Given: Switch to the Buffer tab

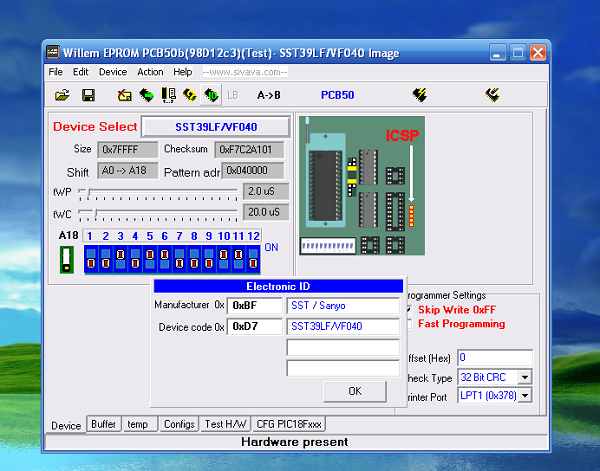Looking at the screenshot, I should (103, 424).
